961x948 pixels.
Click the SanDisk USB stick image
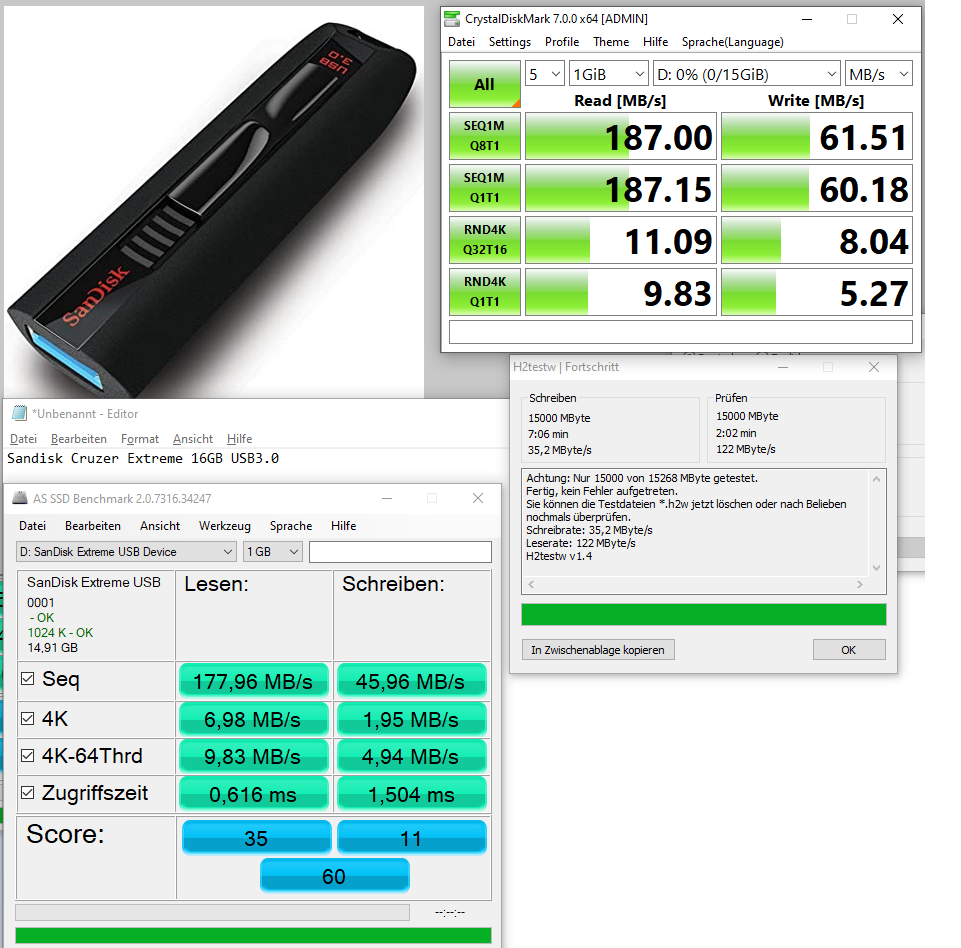(214, 202)
